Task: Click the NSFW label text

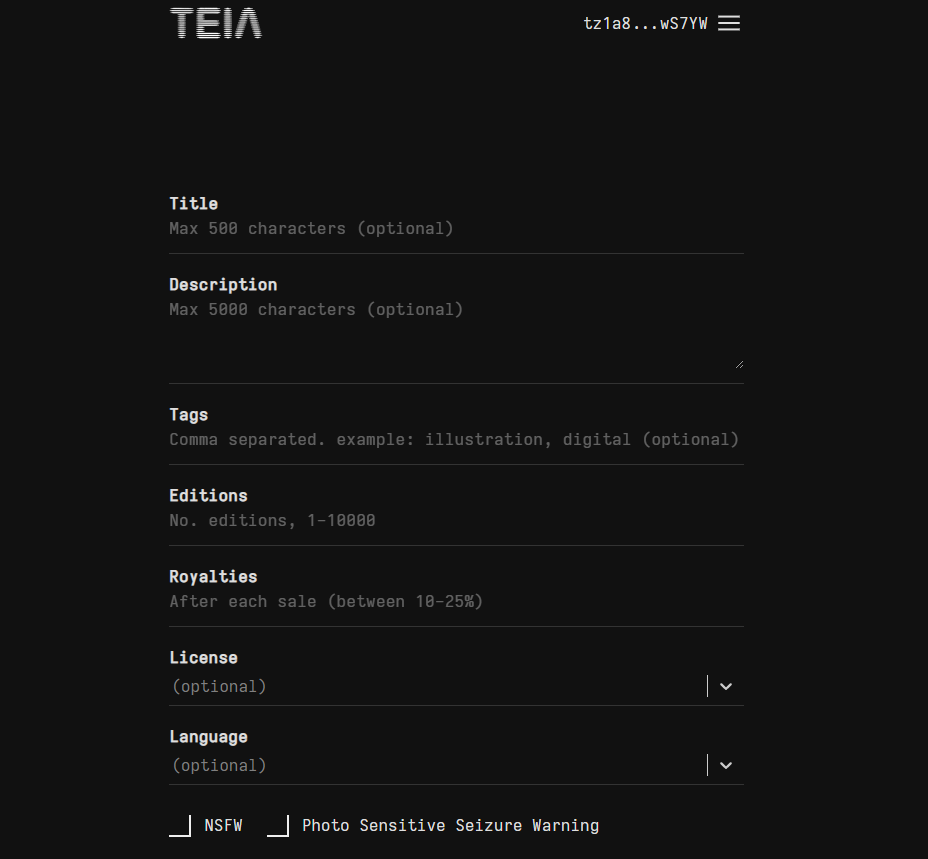Action: tap(223, 826)
